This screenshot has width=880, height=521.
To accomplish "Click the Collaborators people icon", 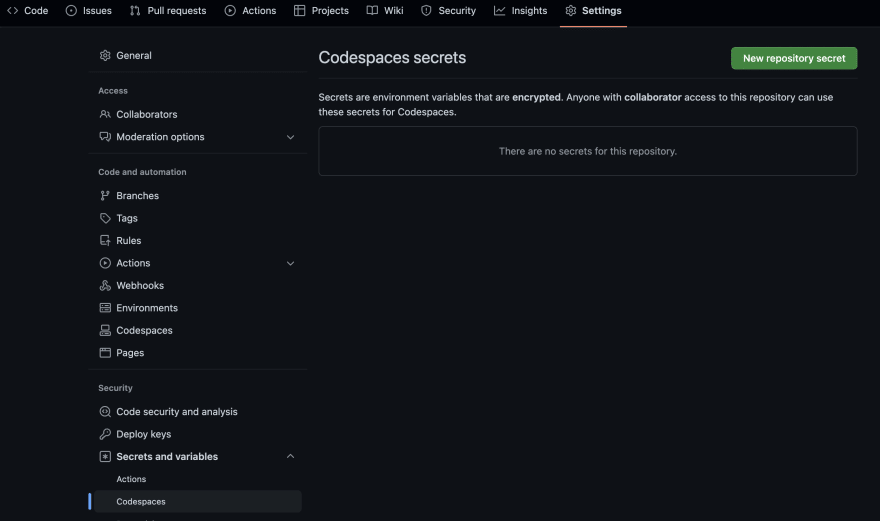I will click(x=105, y=115).
